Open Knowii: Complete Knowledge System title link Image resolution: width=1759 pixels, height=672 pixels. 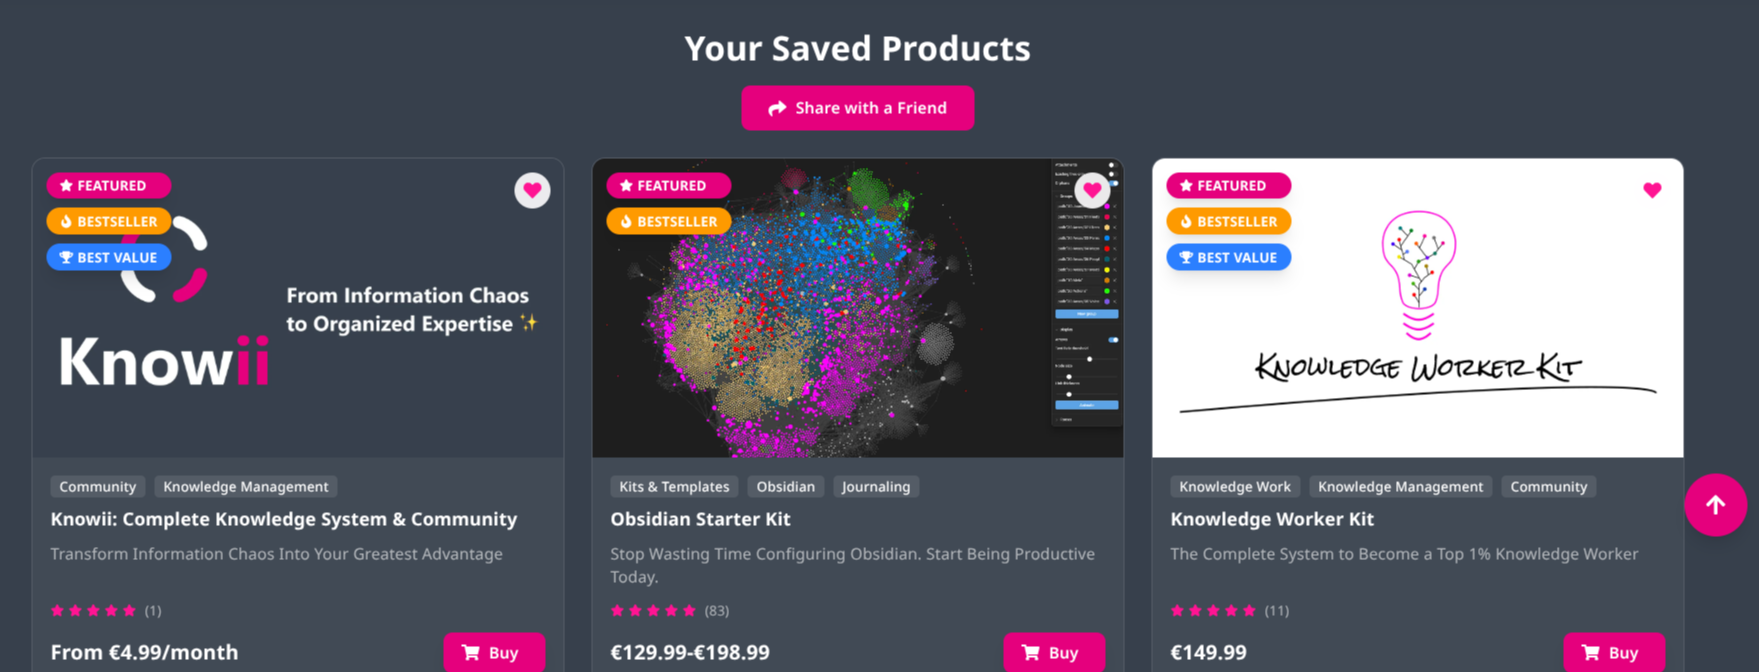coord(284,519)
